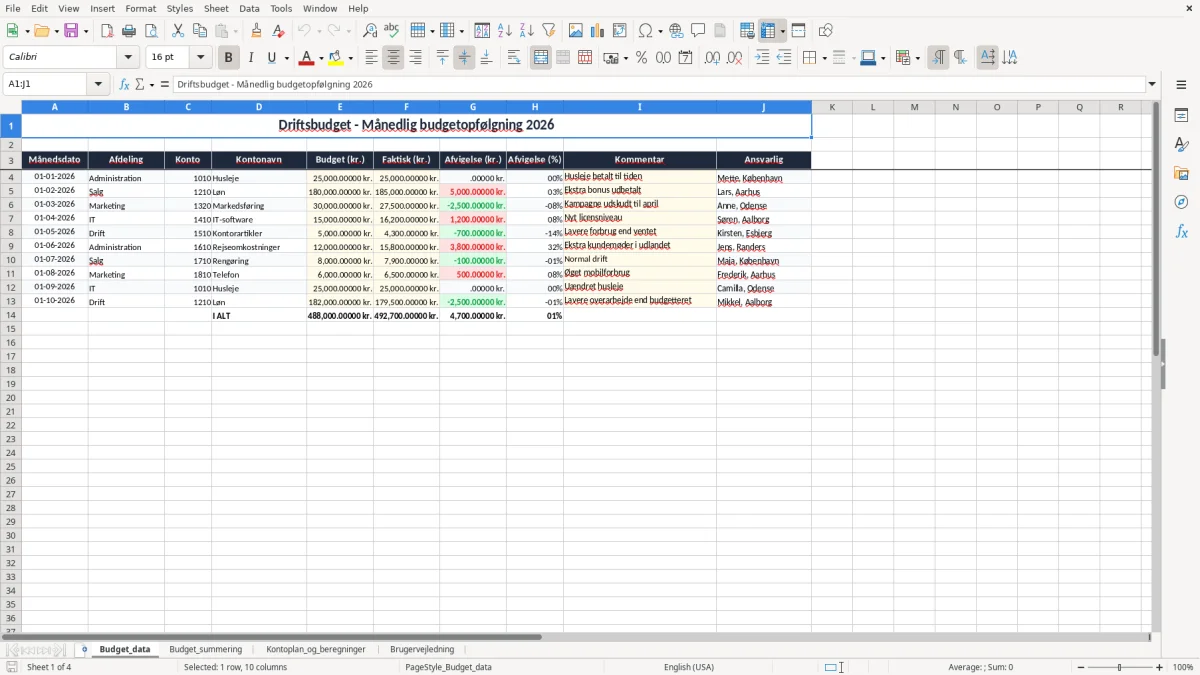Click the Copy icon
The height and width of the screenshot is (675, 1200).
(200, 31)
